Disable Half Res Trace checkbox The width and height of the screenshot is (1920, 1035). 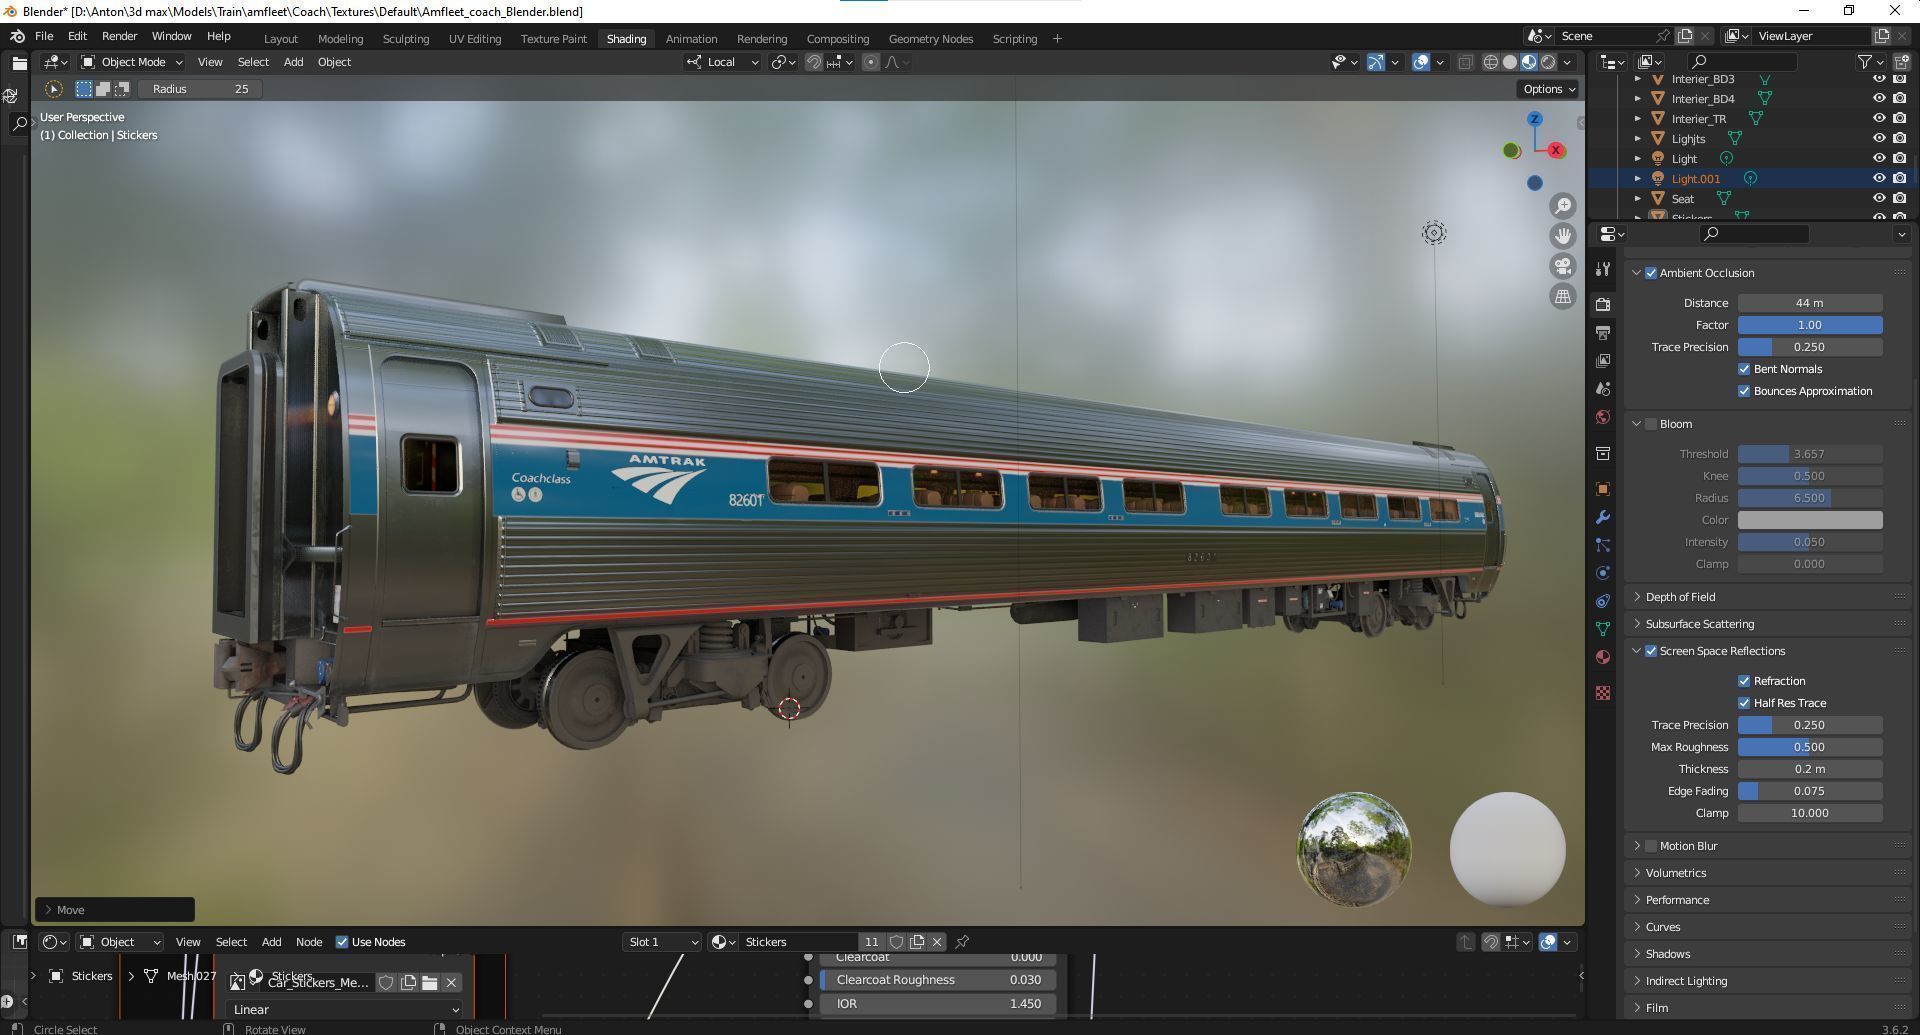(1744, 703)
